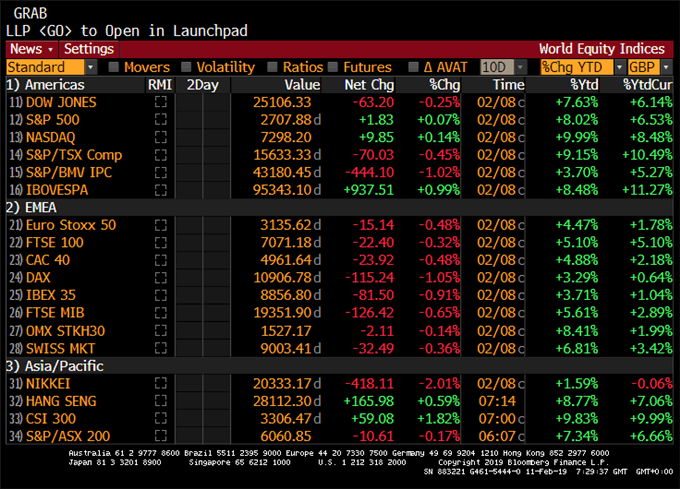Click the 2Day column header
The height and width of the screenshot is (489, 680).
tap(203, 85)
